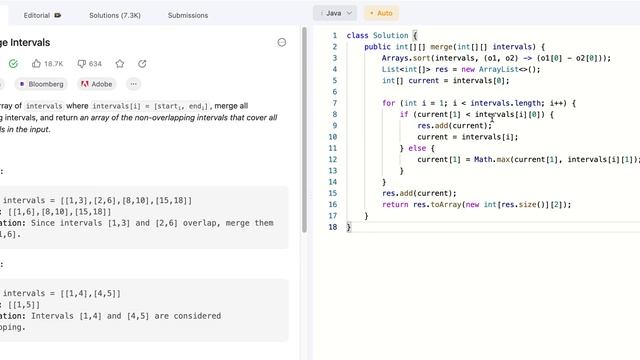Click the Math.max line of code
Viewport: 640px width, 360px height.
pos(528,160)
